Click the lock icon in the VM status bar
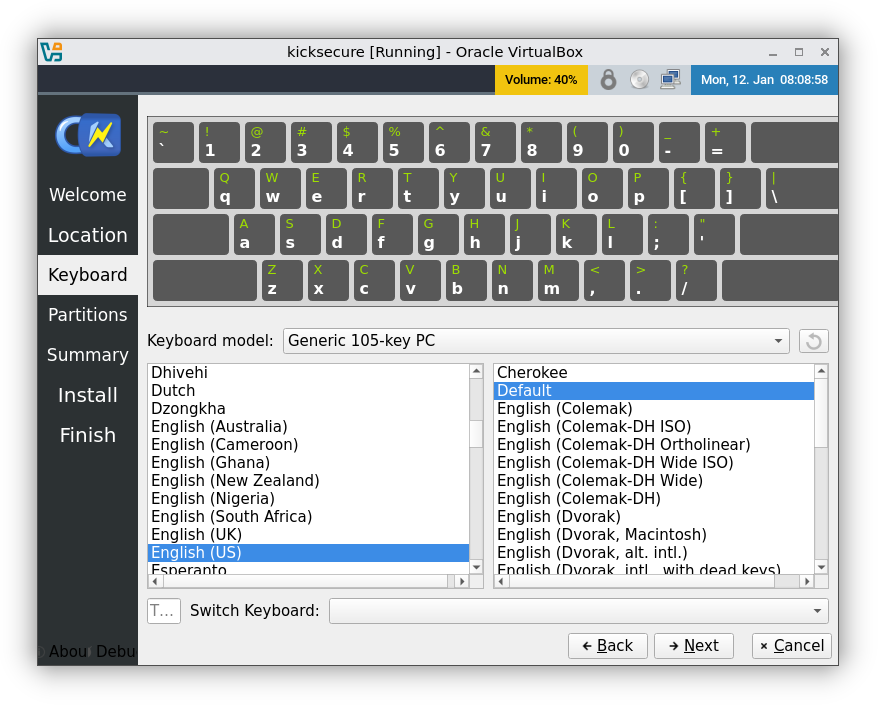Image resolution: width=883 pixels, height=708 pixels. 608,79
